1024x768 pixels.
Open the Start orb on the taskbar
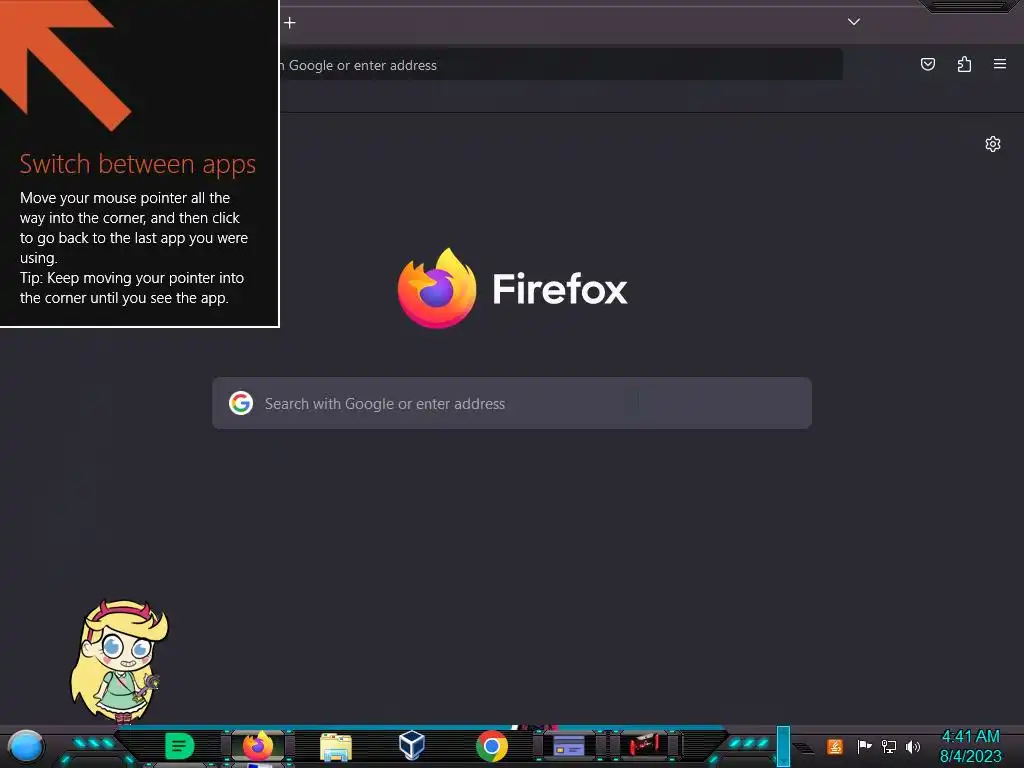coord(26,746)
